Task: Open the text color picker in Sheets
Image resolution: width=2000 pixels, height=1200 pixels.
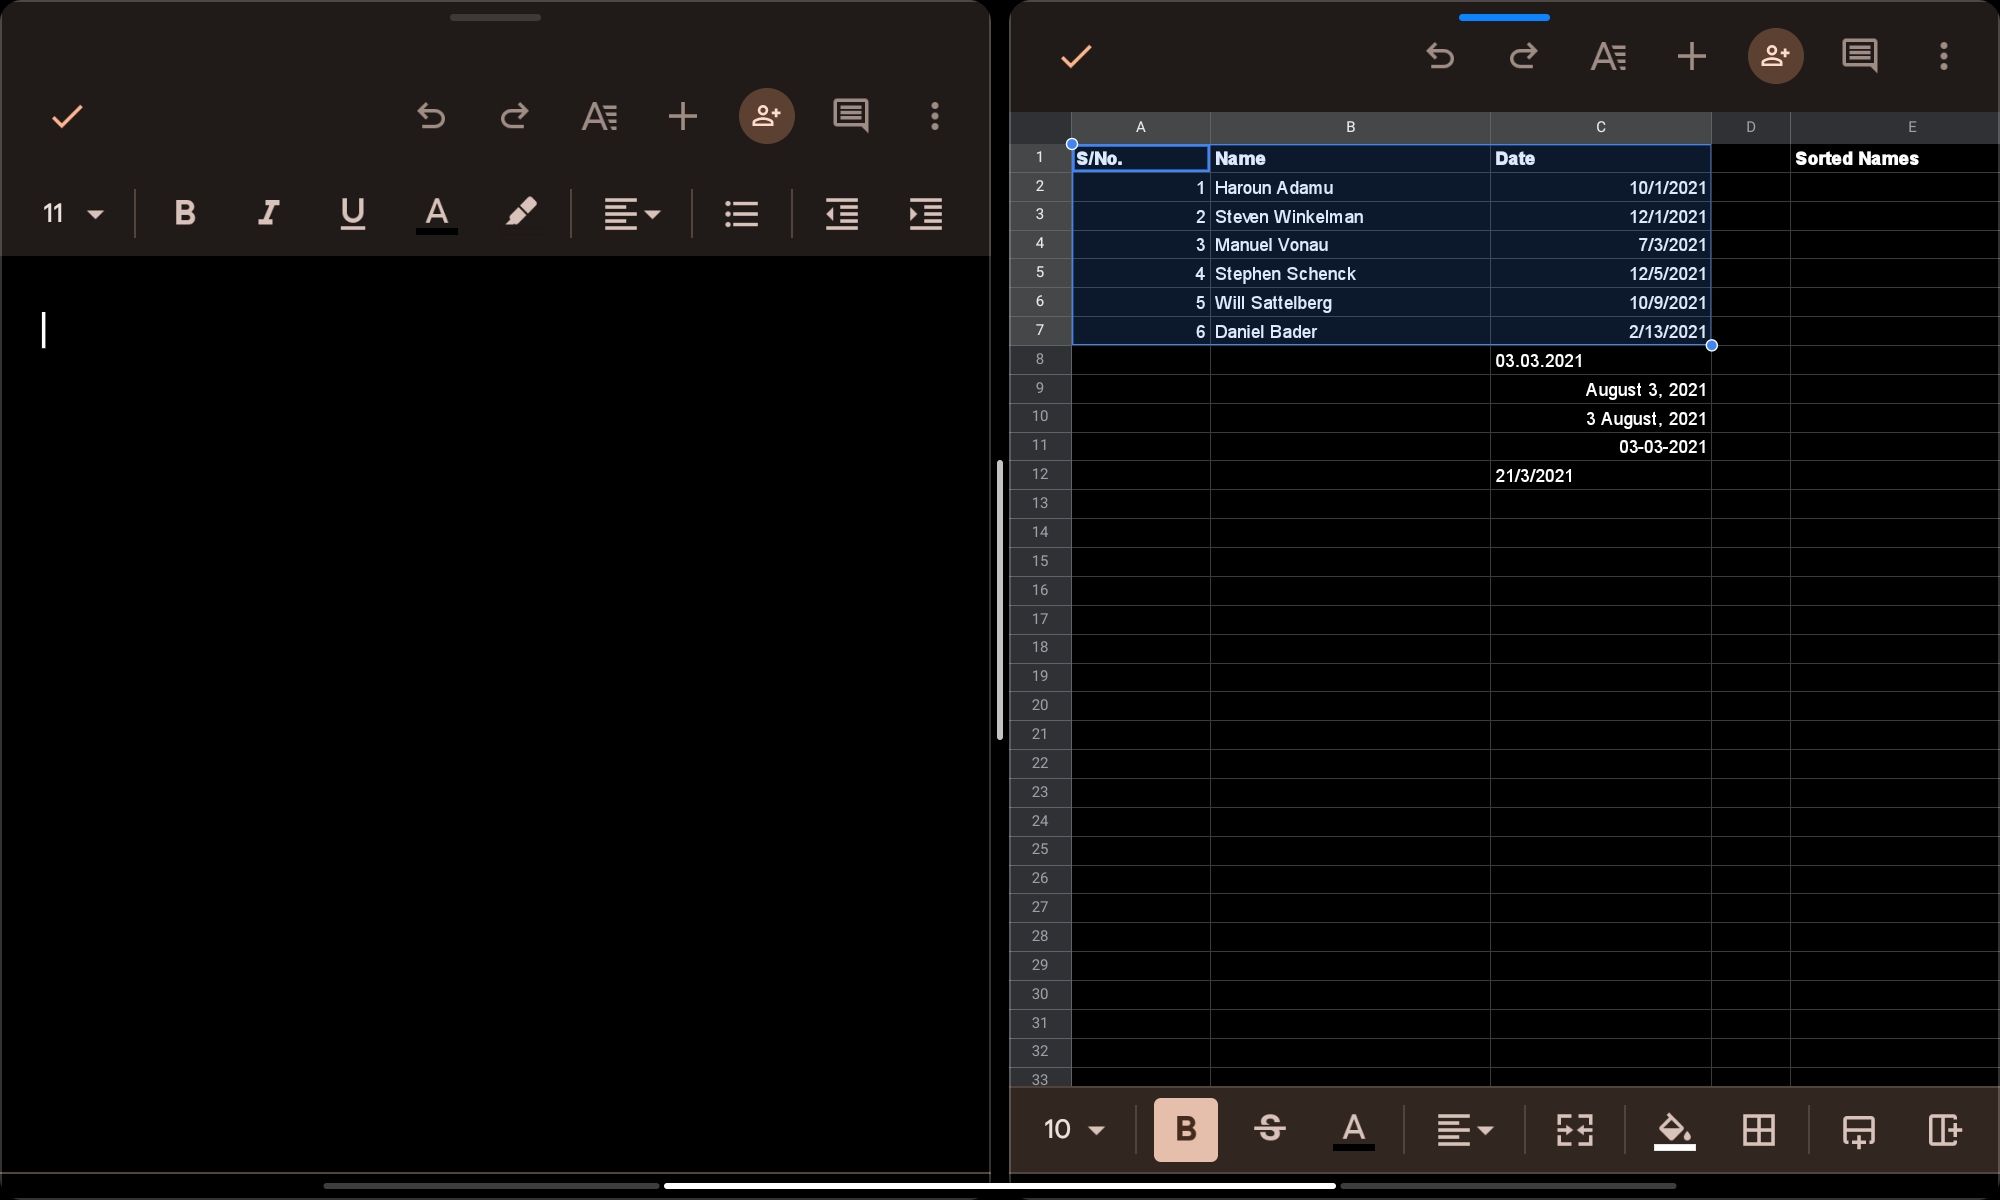Action: 1353,1130
